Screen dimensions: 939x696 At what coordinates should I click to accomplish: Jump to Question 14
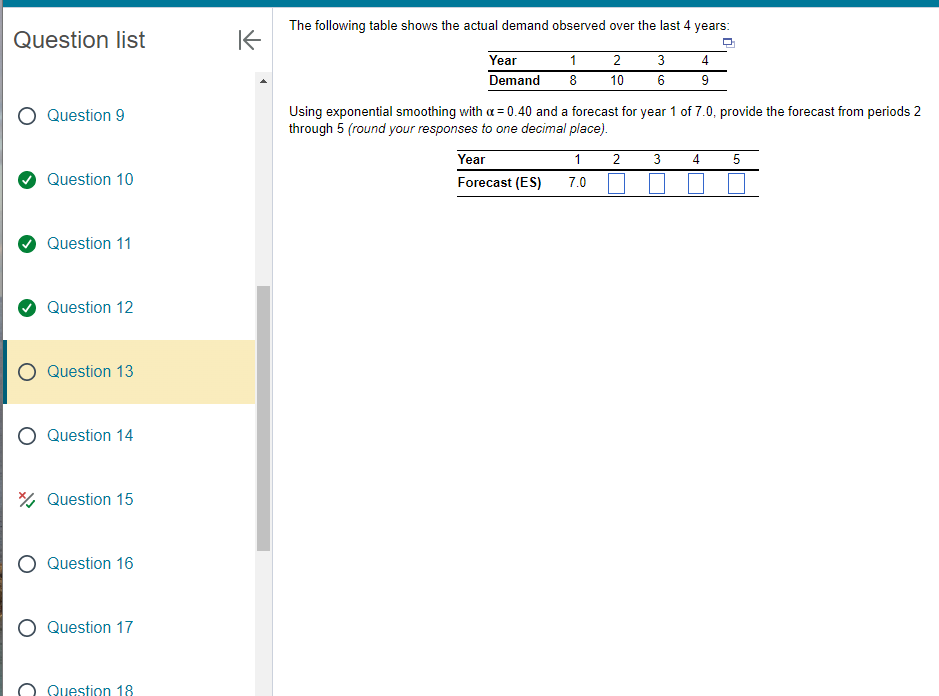90,436
